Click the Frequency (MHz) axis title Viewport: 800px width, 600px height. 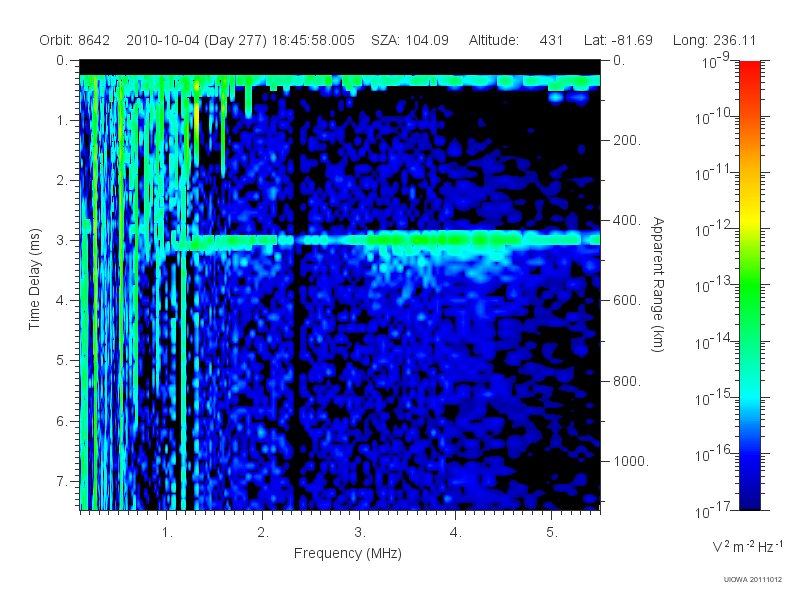(x=348, y=553)
